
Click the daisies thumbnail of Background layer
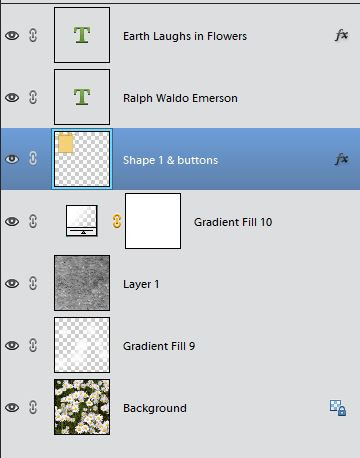82,407
